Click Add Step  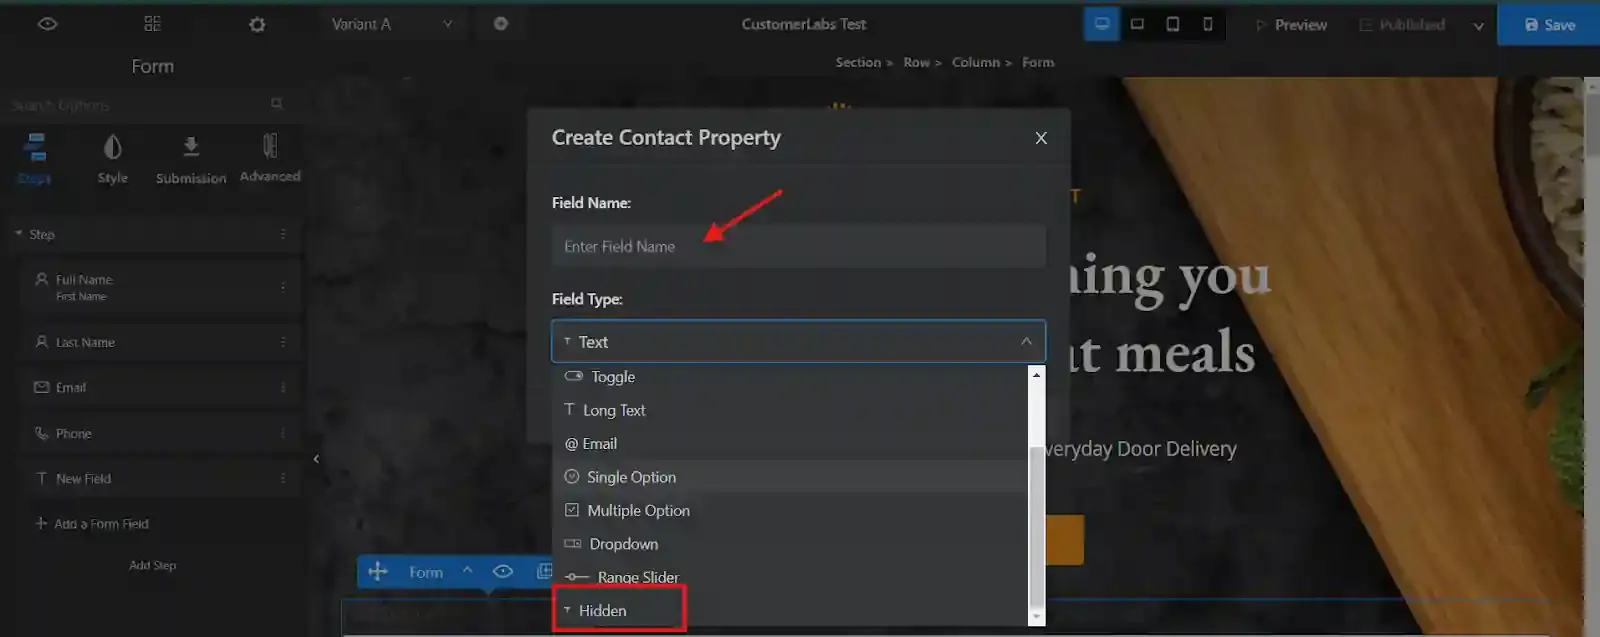coord(153,565)
